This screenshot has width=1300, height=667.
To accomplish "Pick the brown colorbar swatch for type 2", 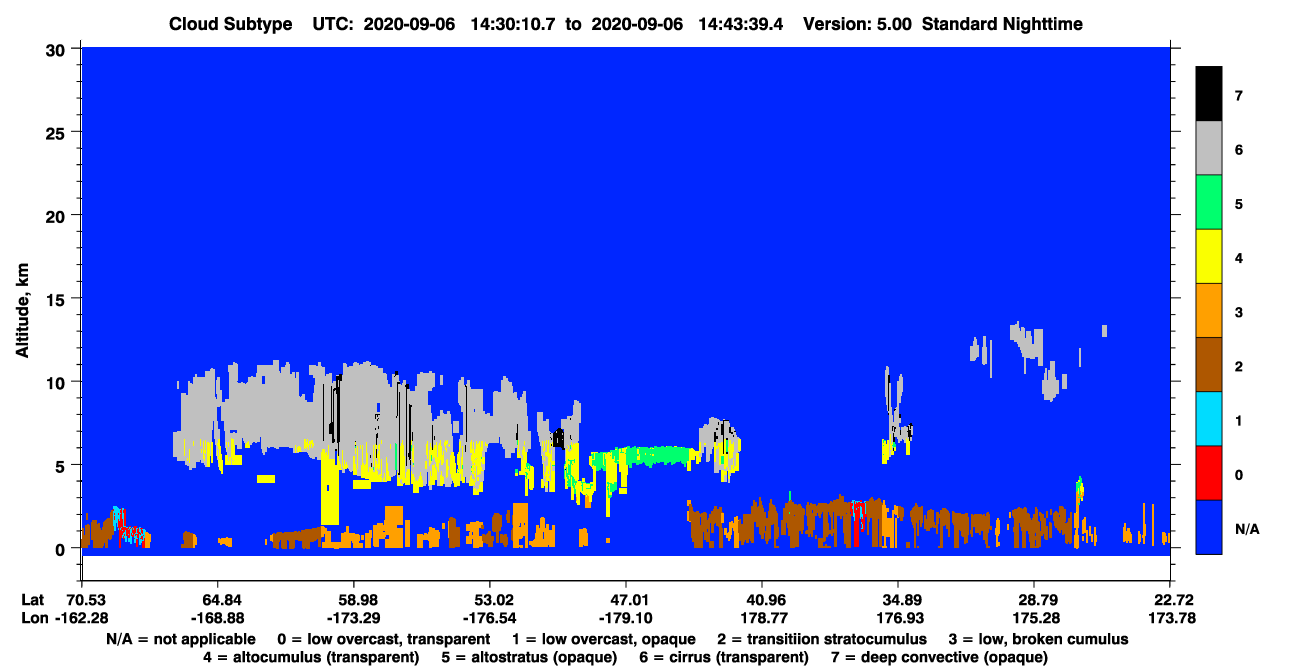I will (1209, 364).
